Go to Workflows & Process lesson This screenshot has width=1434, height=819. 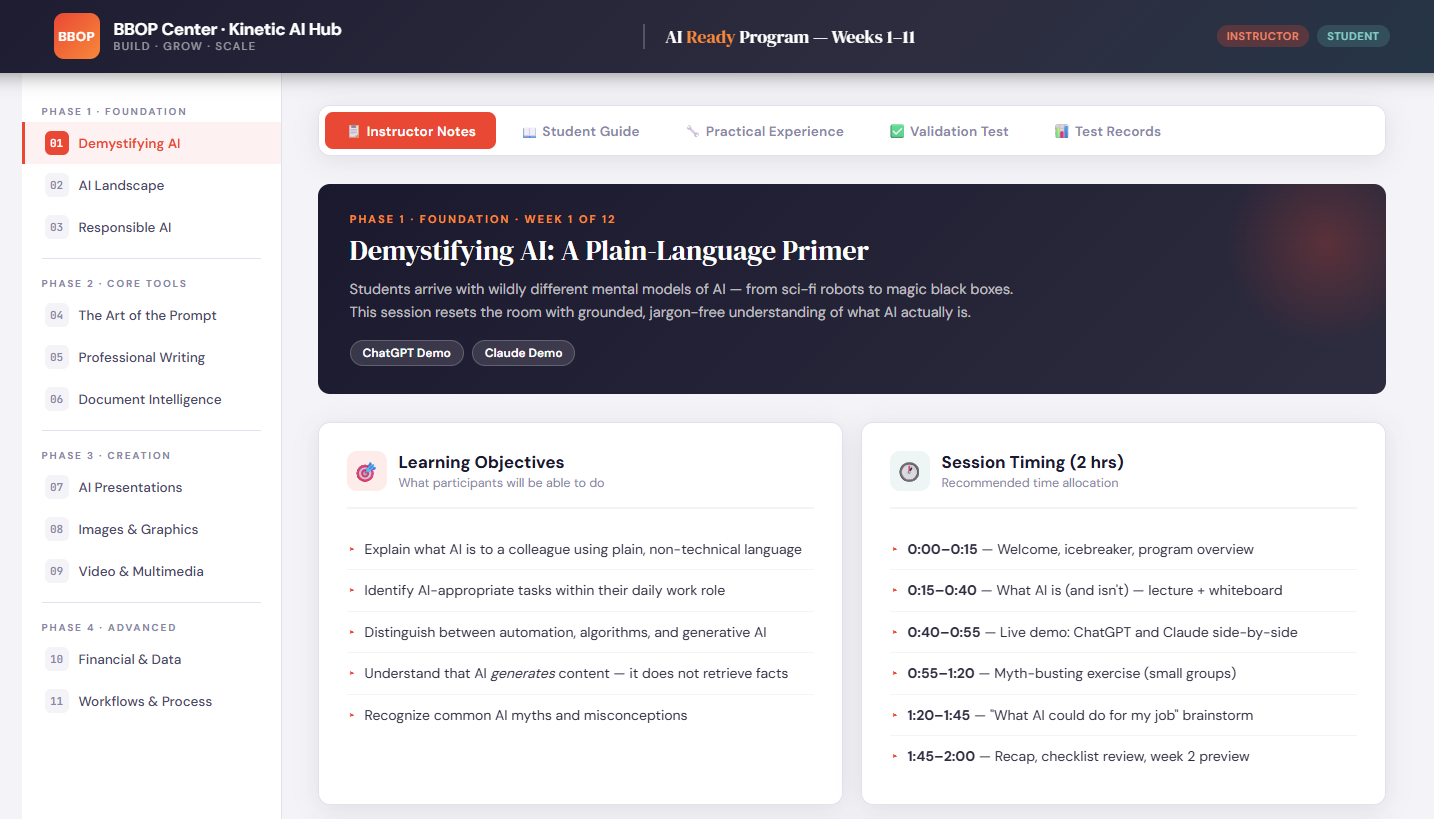[152, 701]
